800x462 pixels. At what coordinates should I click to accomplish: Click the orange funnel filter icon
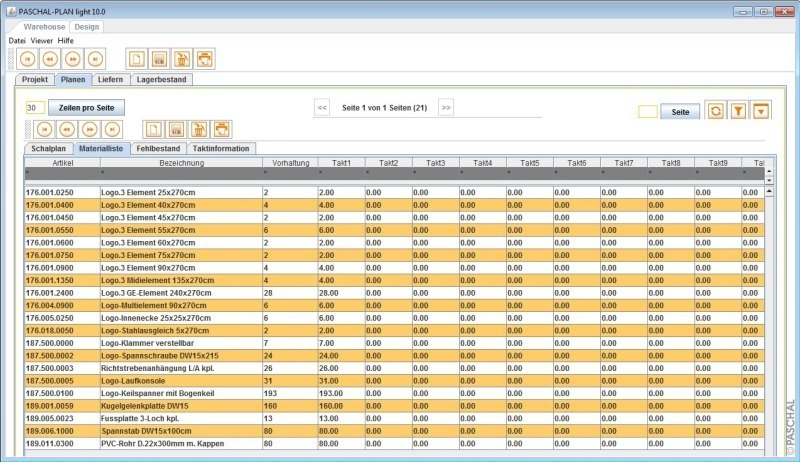pos(738,111)
